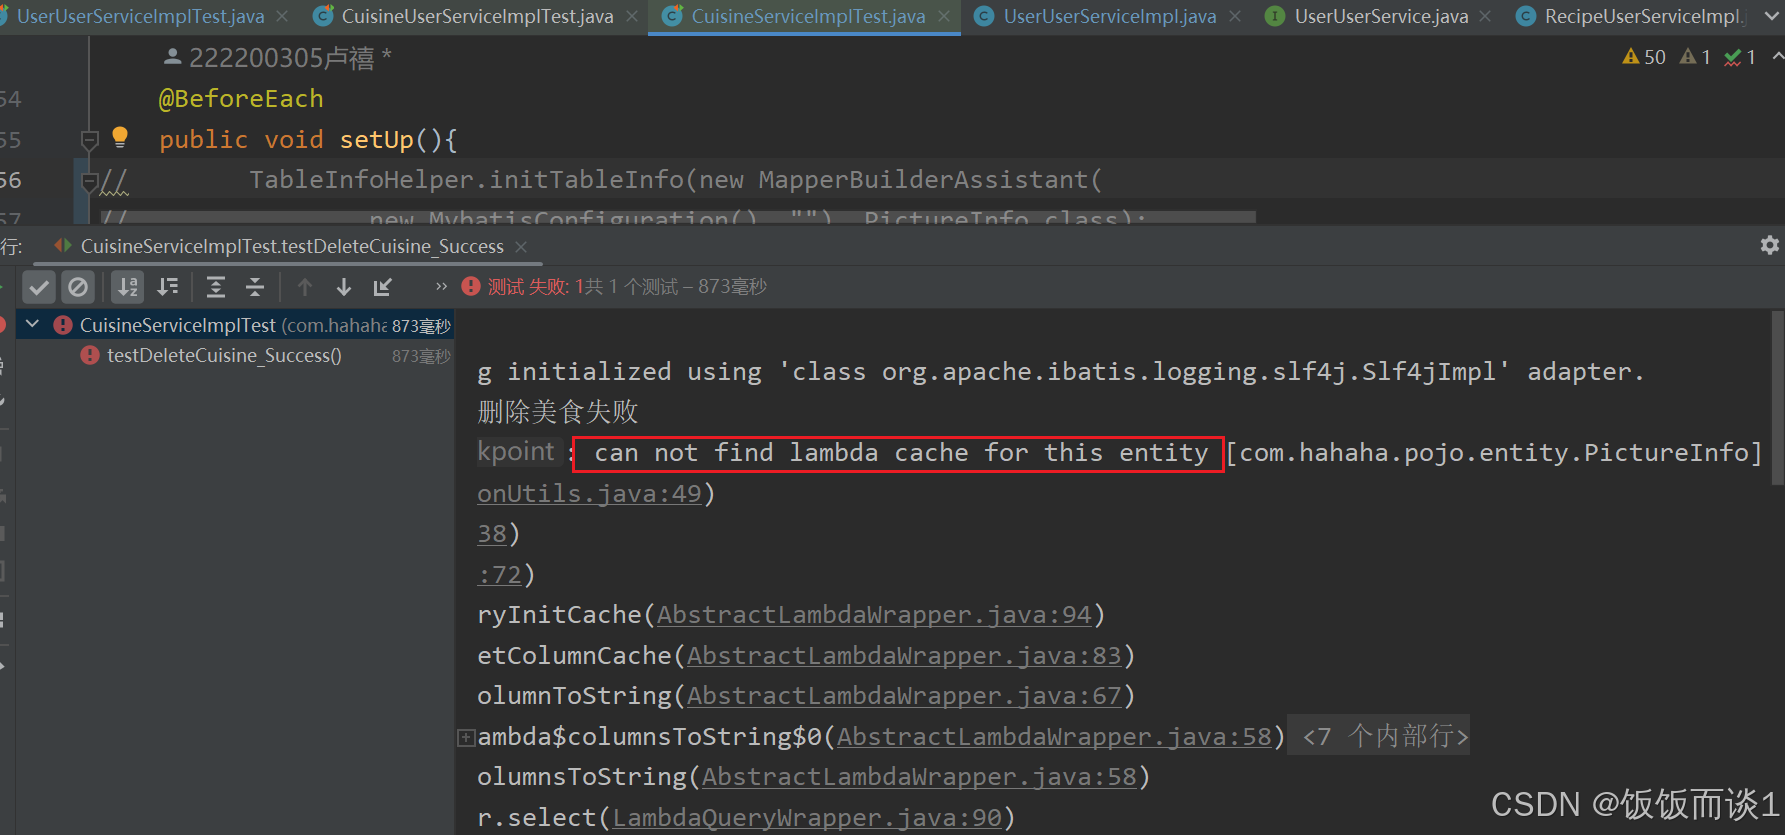This screenshot has width=1785, height=835.
Task: Open LambdaQueryWrapper.java:90 link
Action: click(807, 818)
